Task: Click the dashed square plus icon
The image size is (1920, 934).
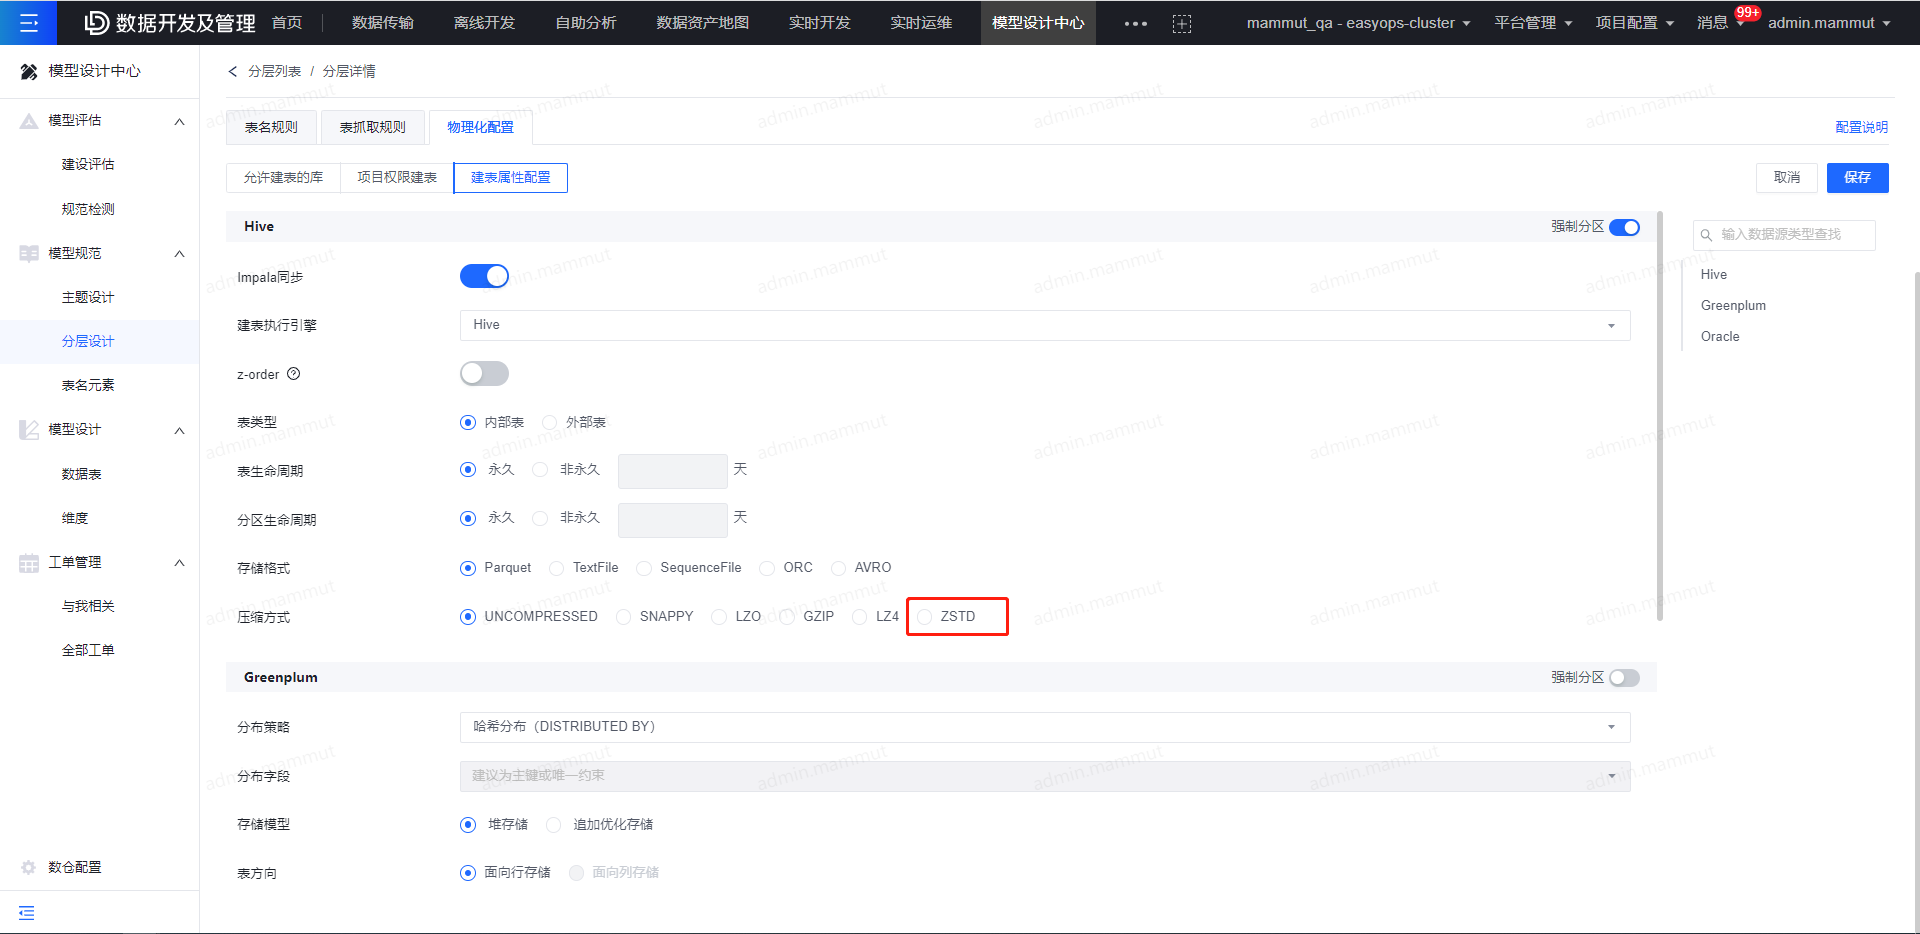Action: (1182, 23)
